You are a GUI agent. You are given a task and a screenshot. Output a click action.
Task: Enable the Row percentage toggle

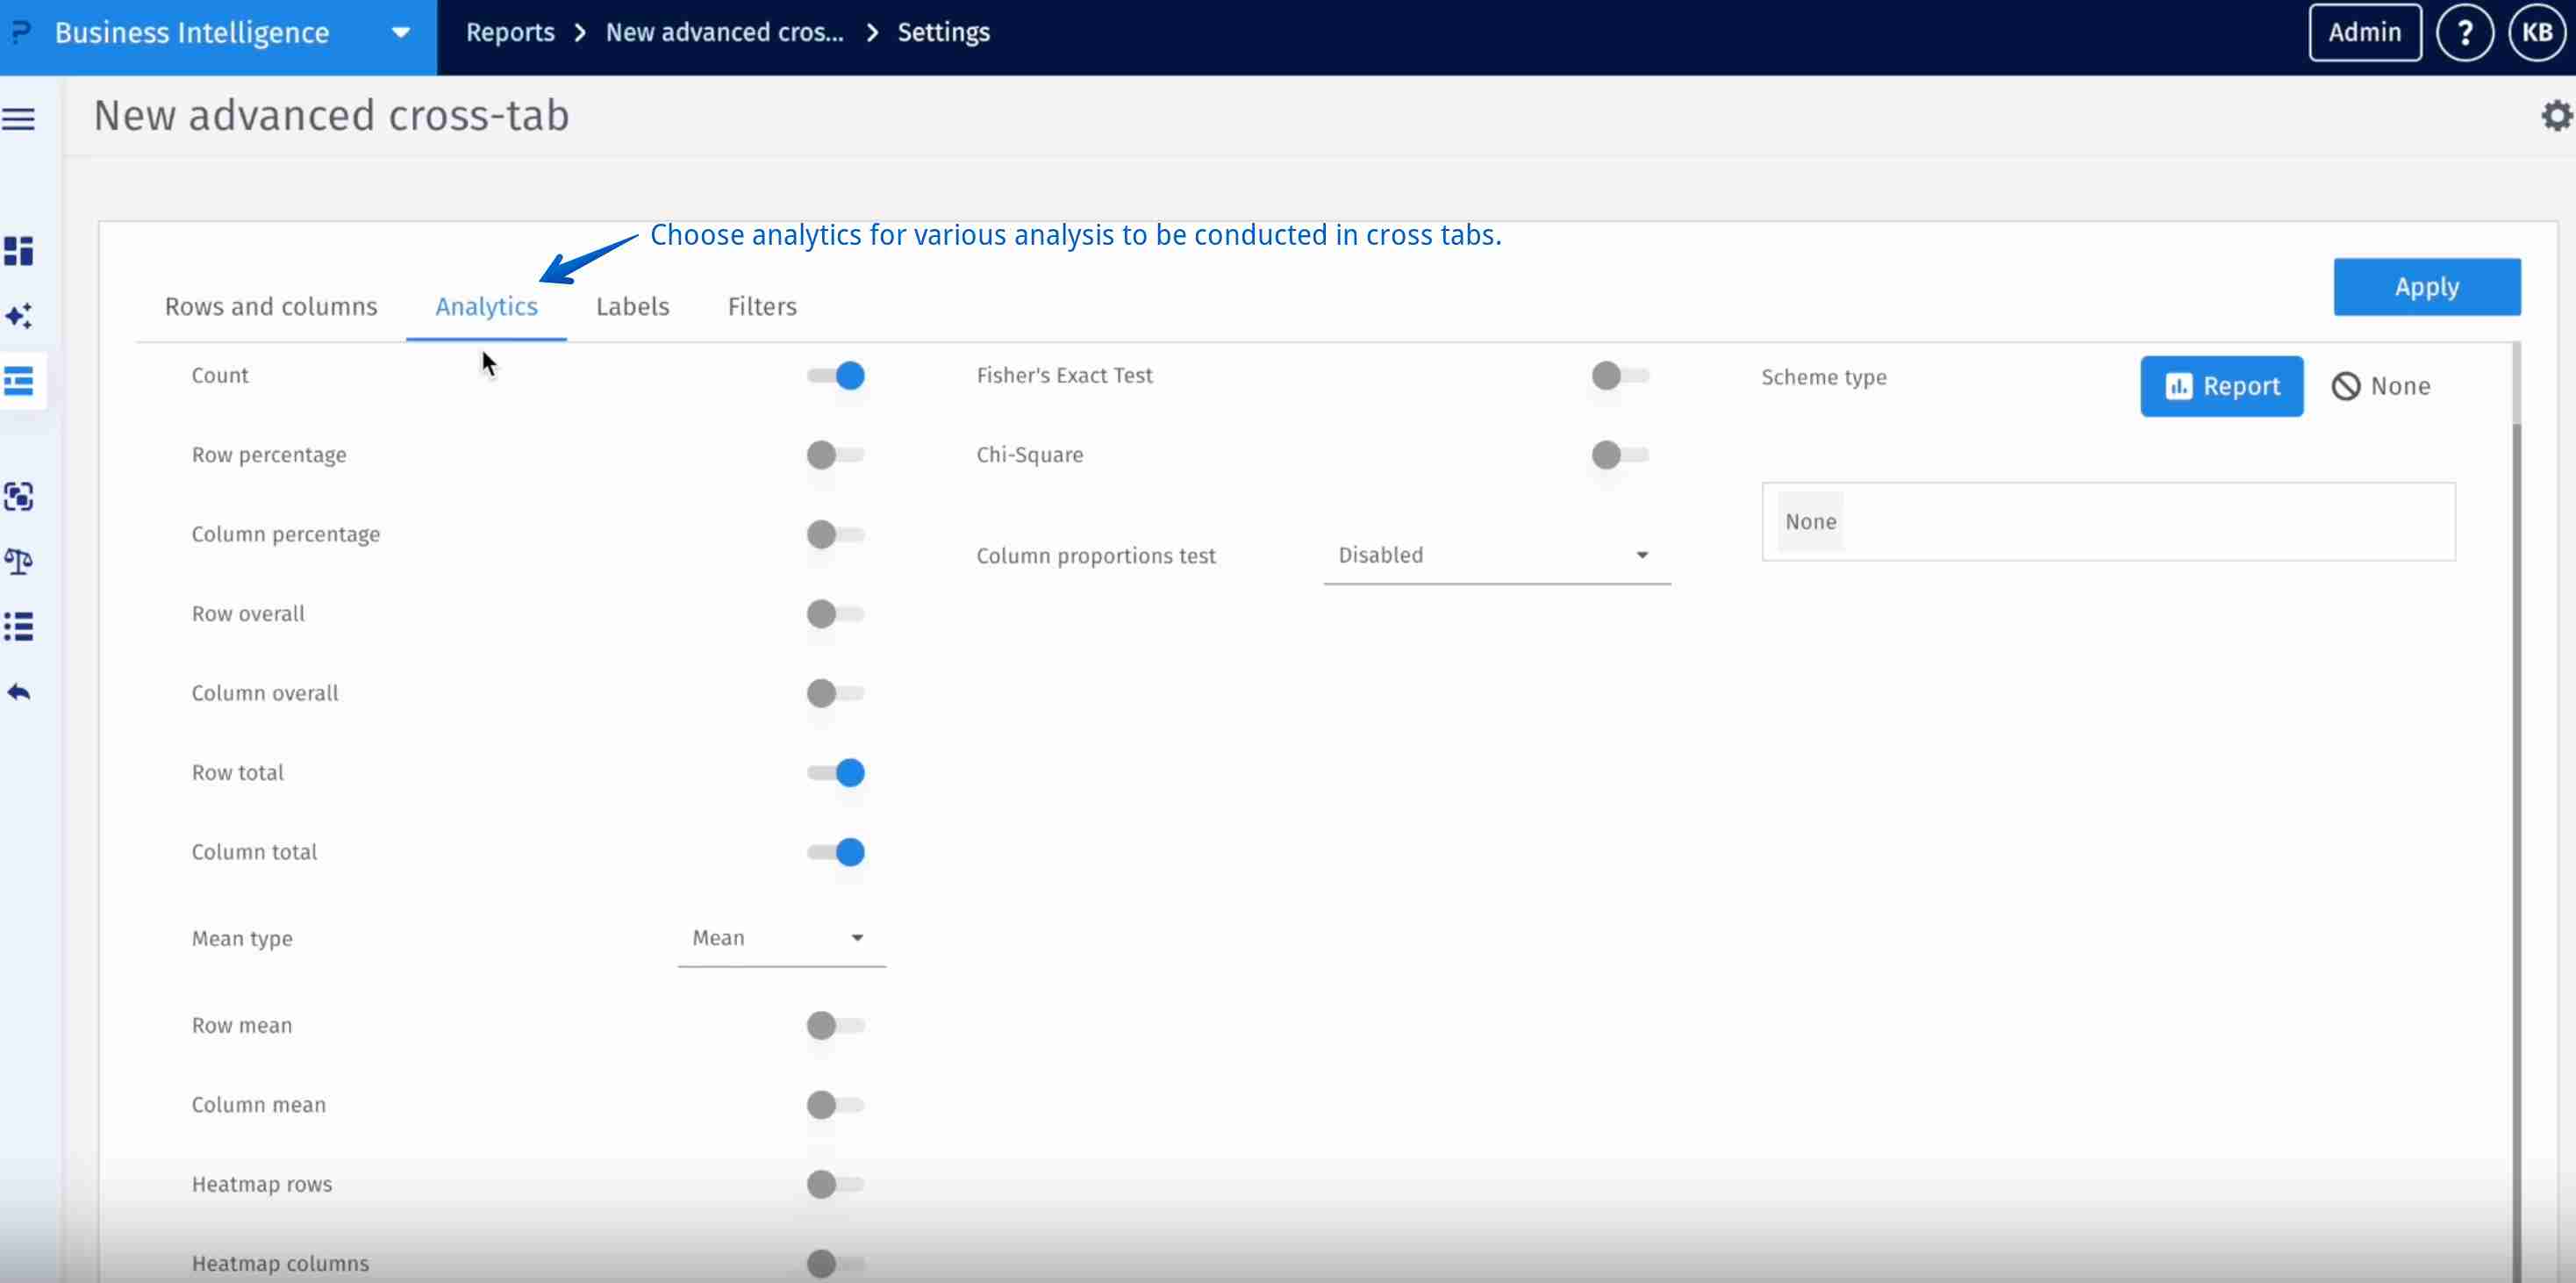pos(836,455)
